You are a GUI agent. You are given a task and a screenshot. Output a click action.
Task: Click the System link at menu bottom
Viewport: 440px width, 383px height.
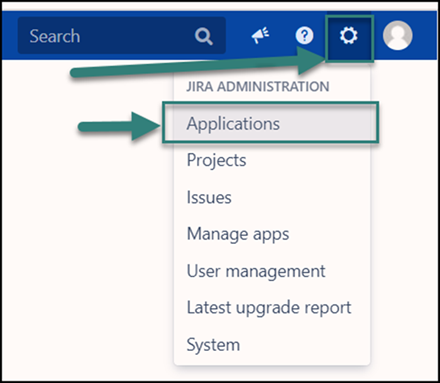click(x=213, y=345)
